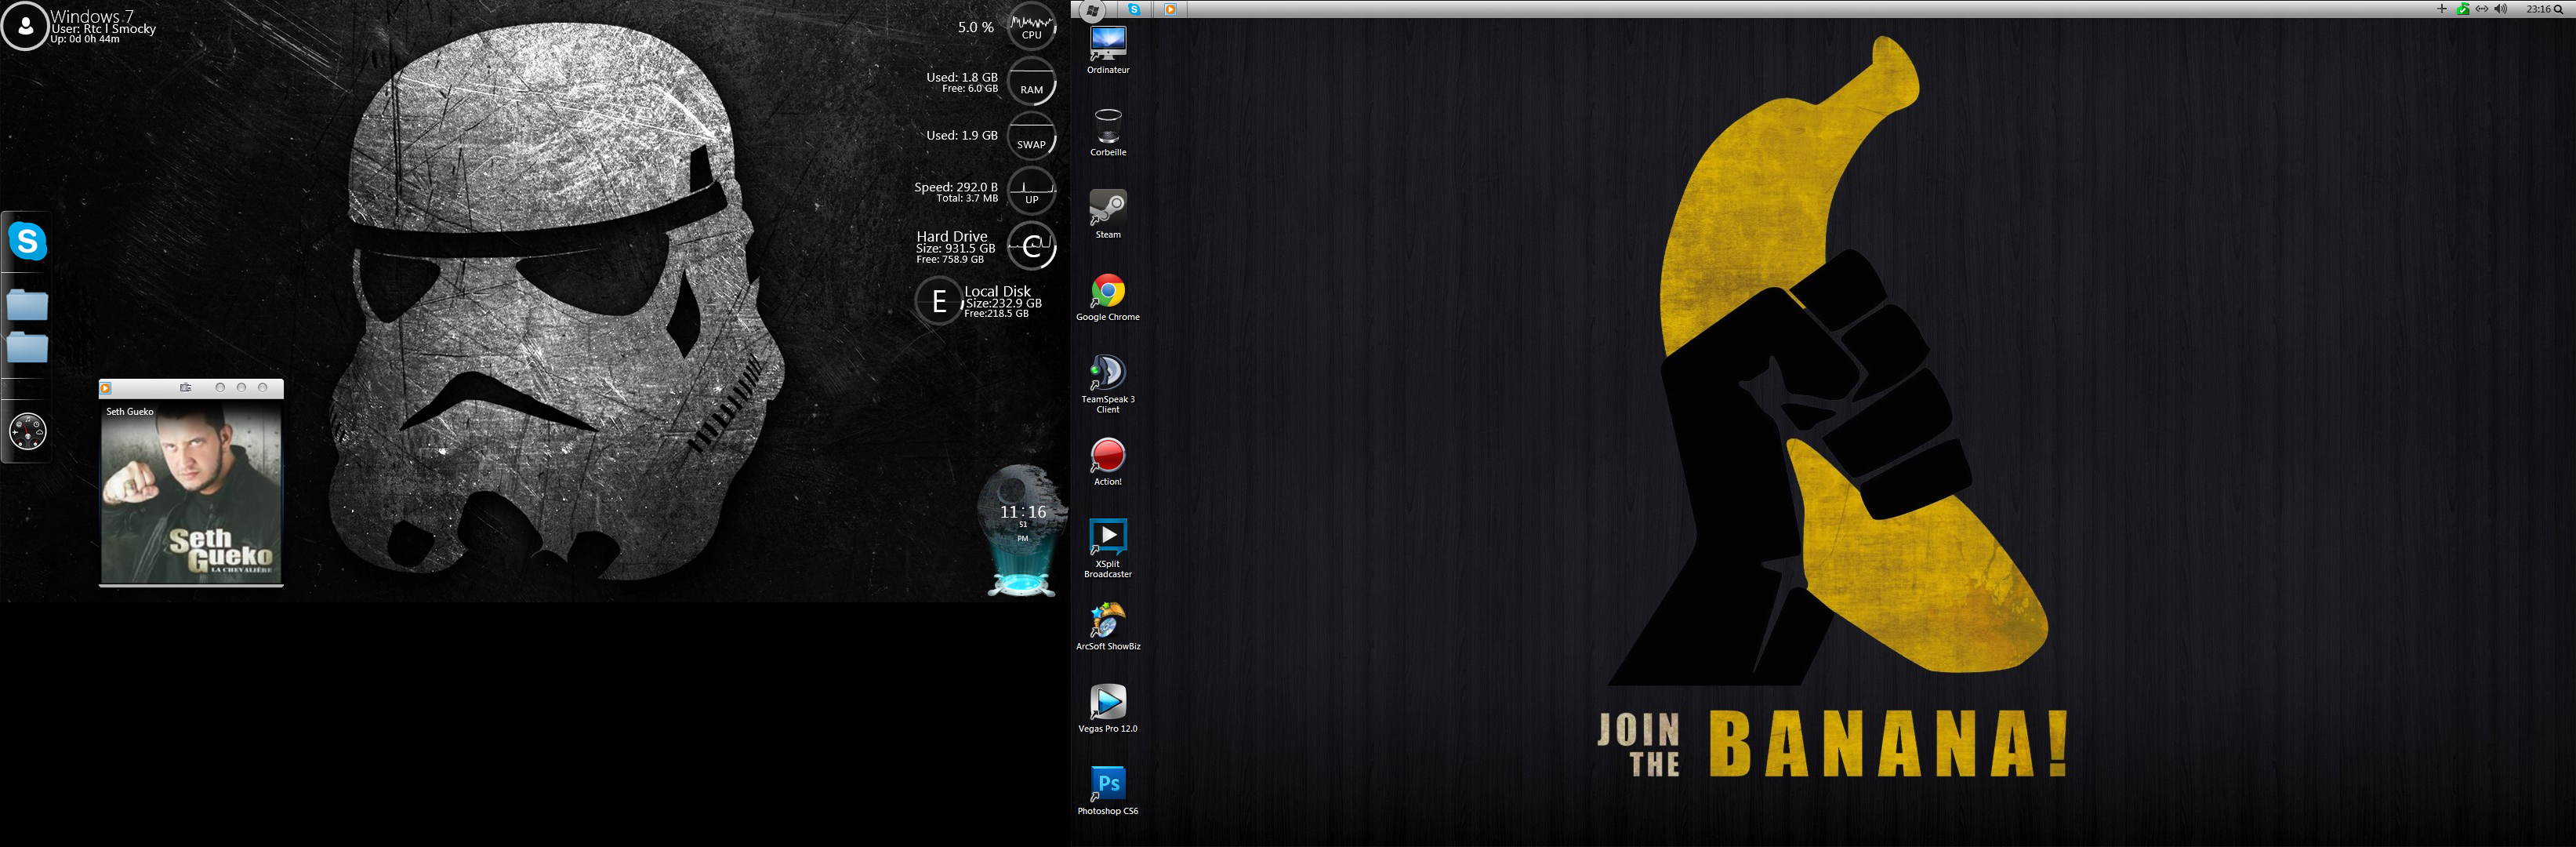
Task: Click the '5.0 %' CPU usage value
Action: [976, 27]
